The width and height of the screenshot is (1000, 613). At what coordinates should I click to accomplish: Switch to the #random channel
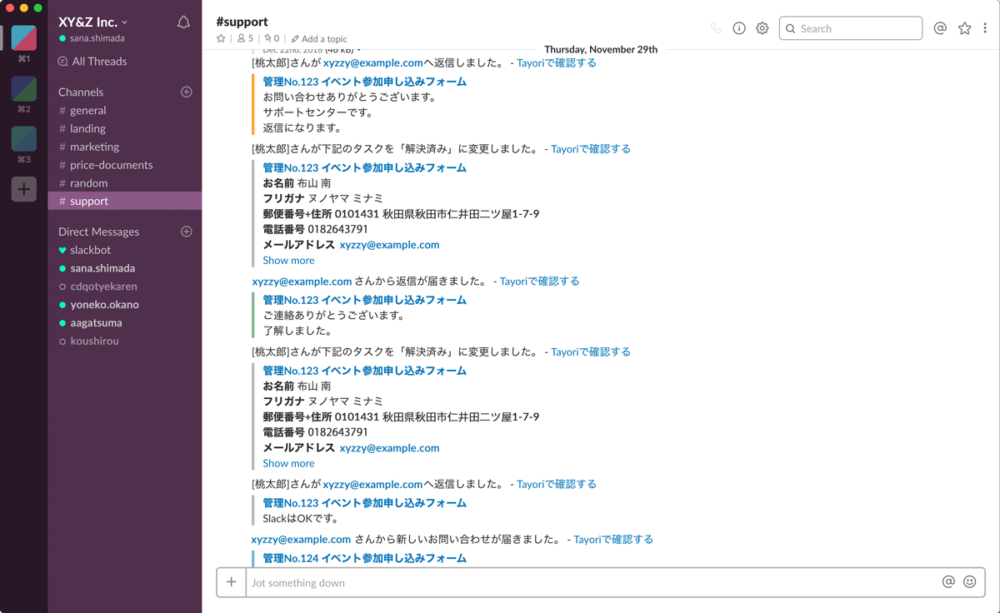[86, 183]
